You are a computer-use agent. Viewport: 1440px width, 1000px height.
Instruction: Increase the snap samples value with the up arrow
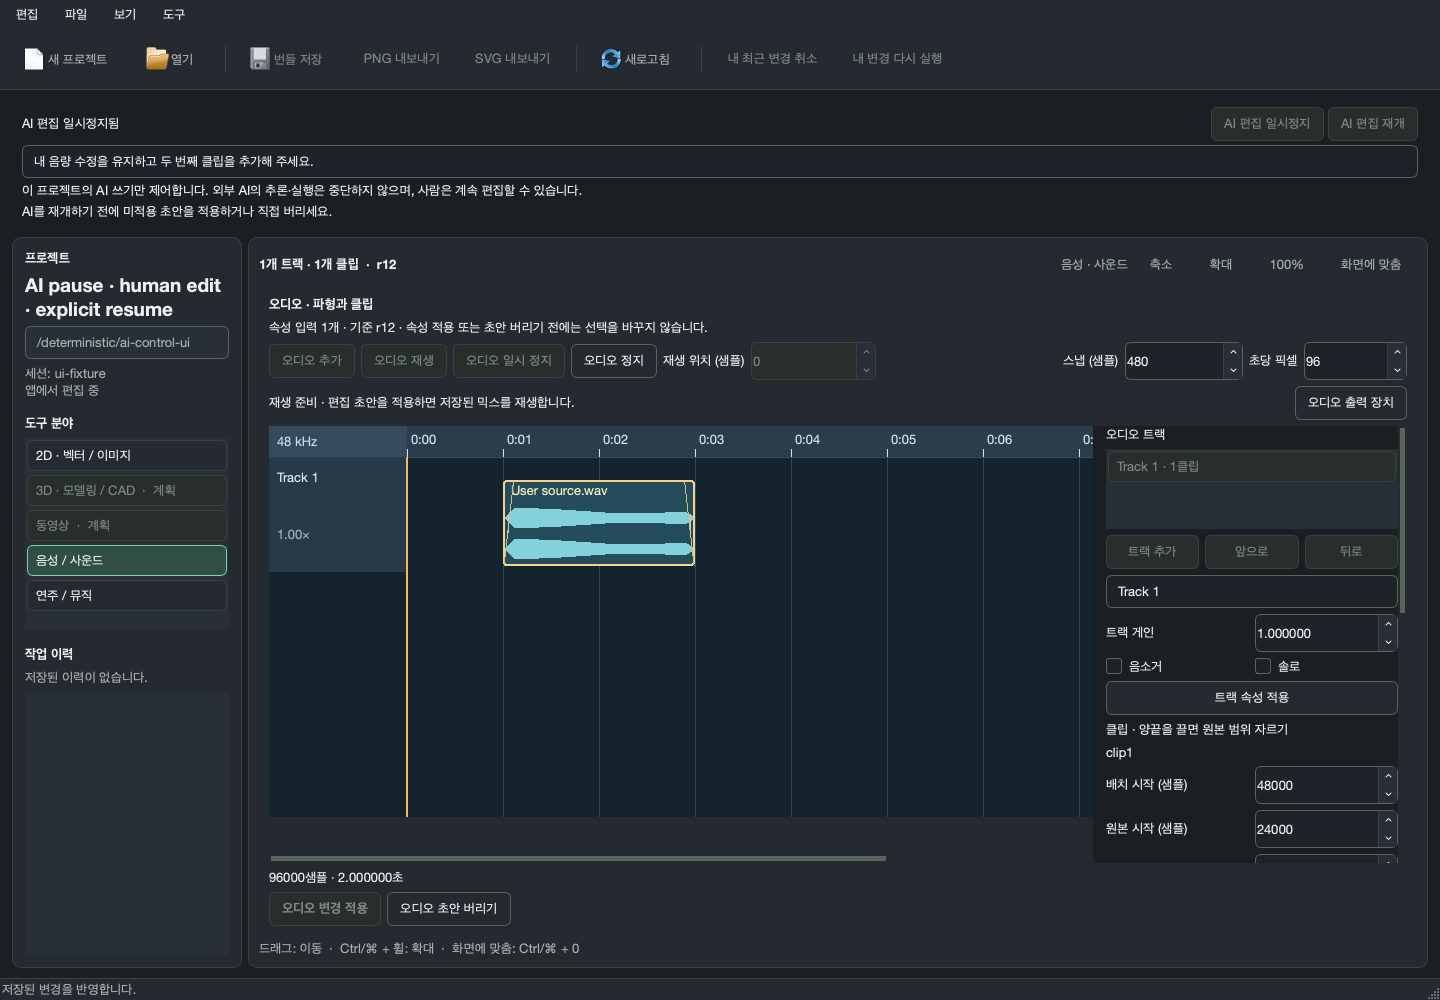(1233, 352)
